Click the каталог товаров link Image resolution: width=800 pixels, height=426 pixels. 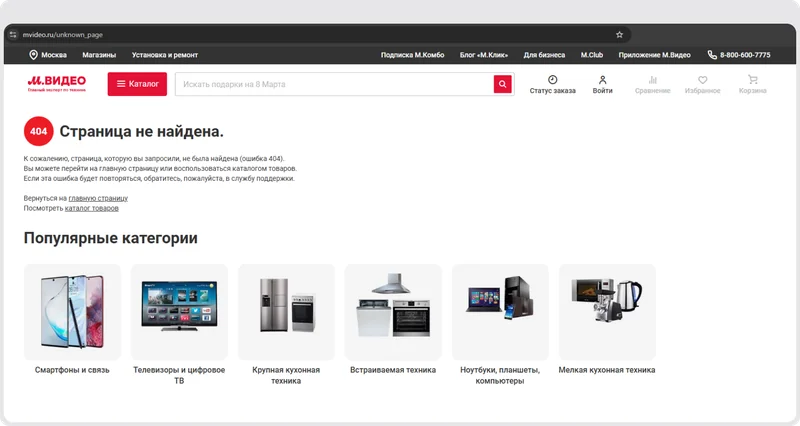point(92,208)
